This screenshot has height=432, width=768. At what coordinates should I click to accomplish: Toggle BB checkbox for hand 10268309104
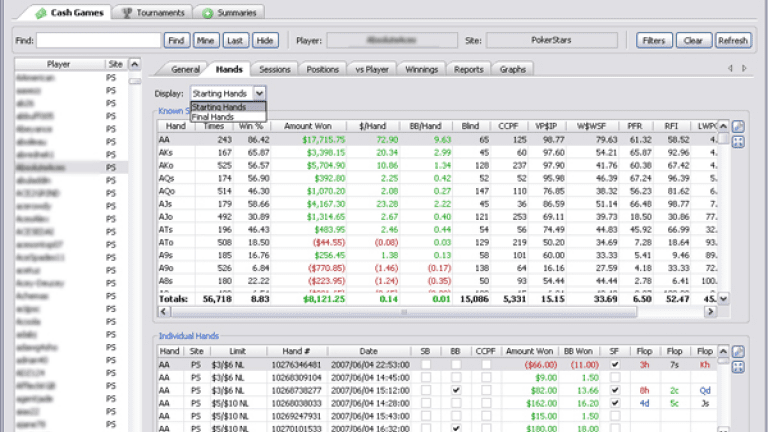point(456,378)
